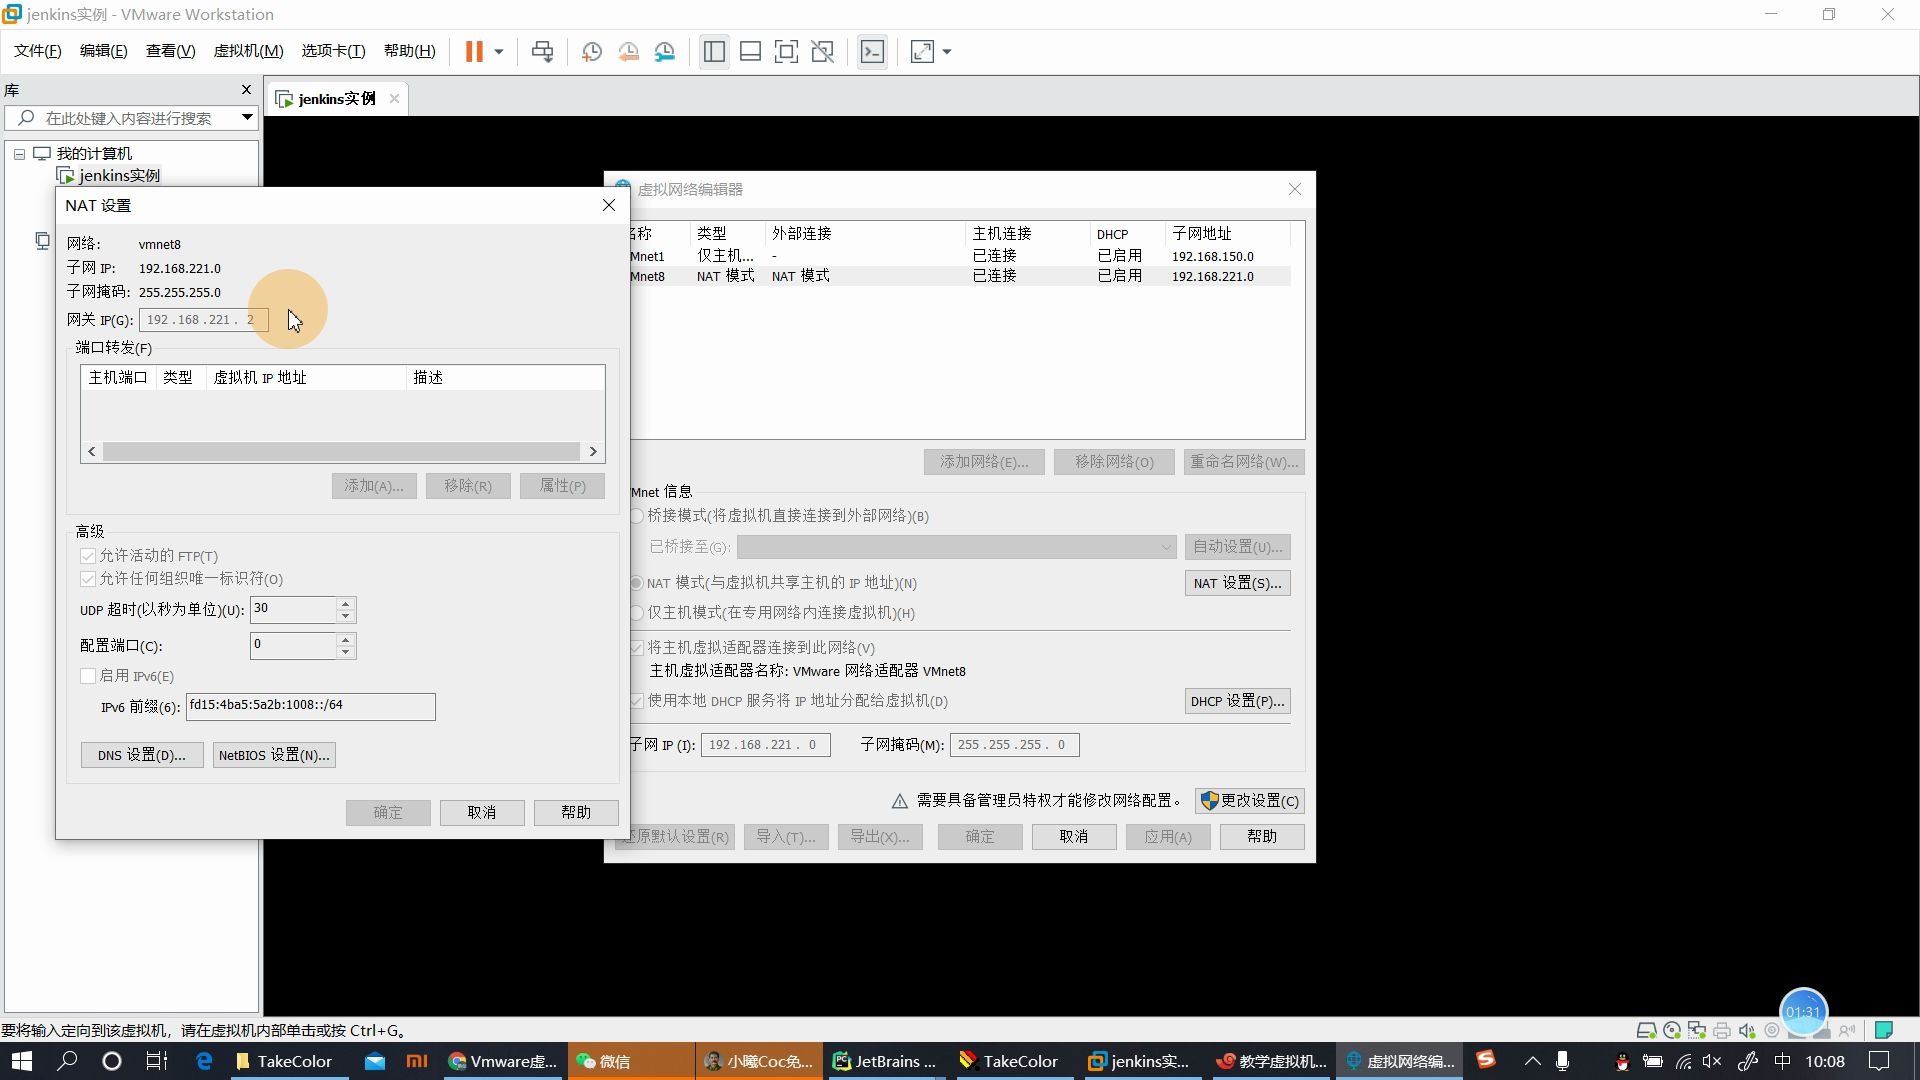Viewport: 1920px width, 1080px height.
Task: Toggle the thumbnail bar view icon
Action: pos(750,51)
